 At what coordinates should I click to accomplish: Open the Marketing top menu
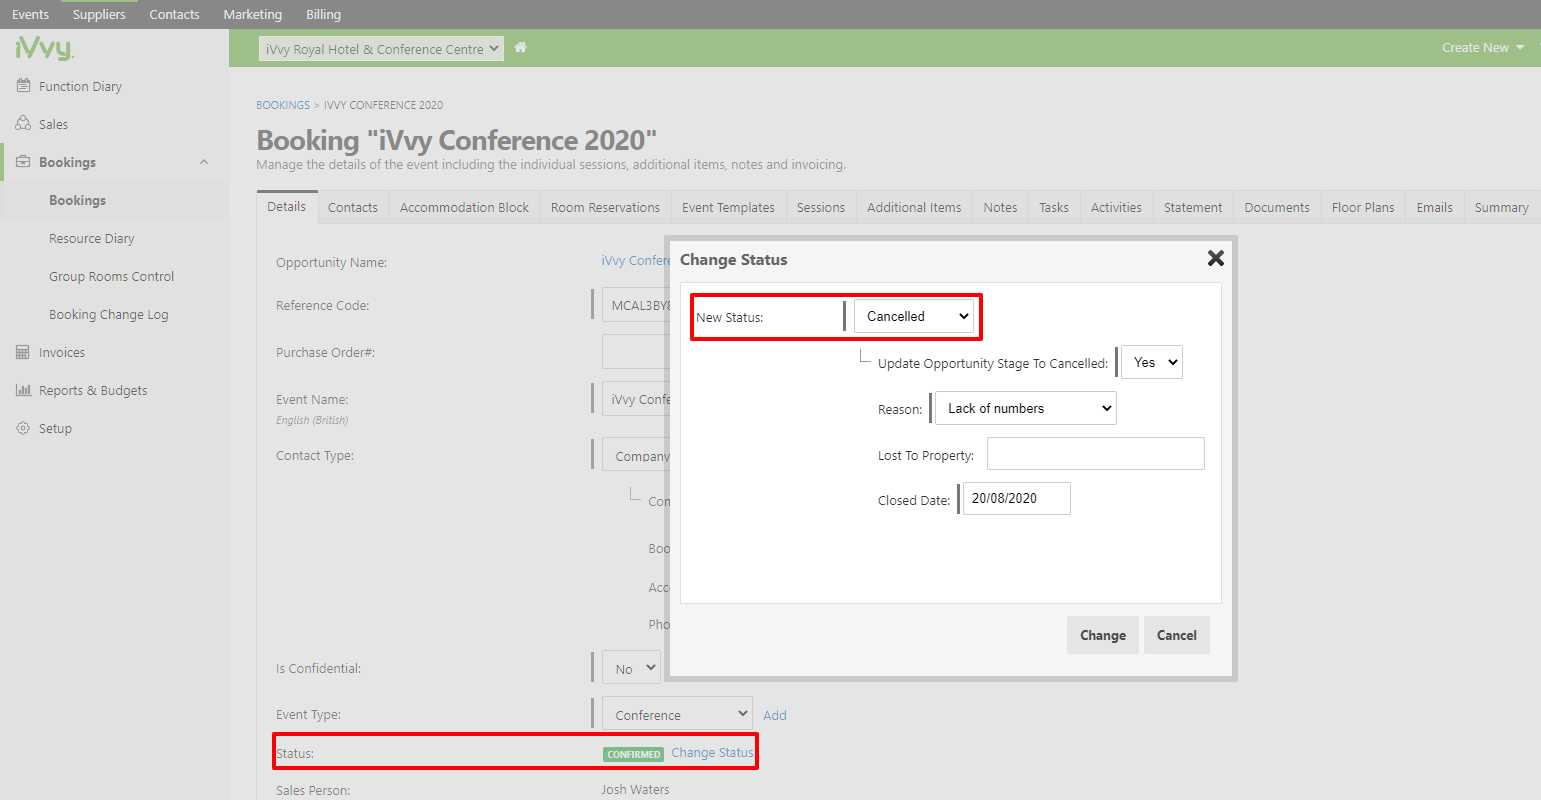252,14
